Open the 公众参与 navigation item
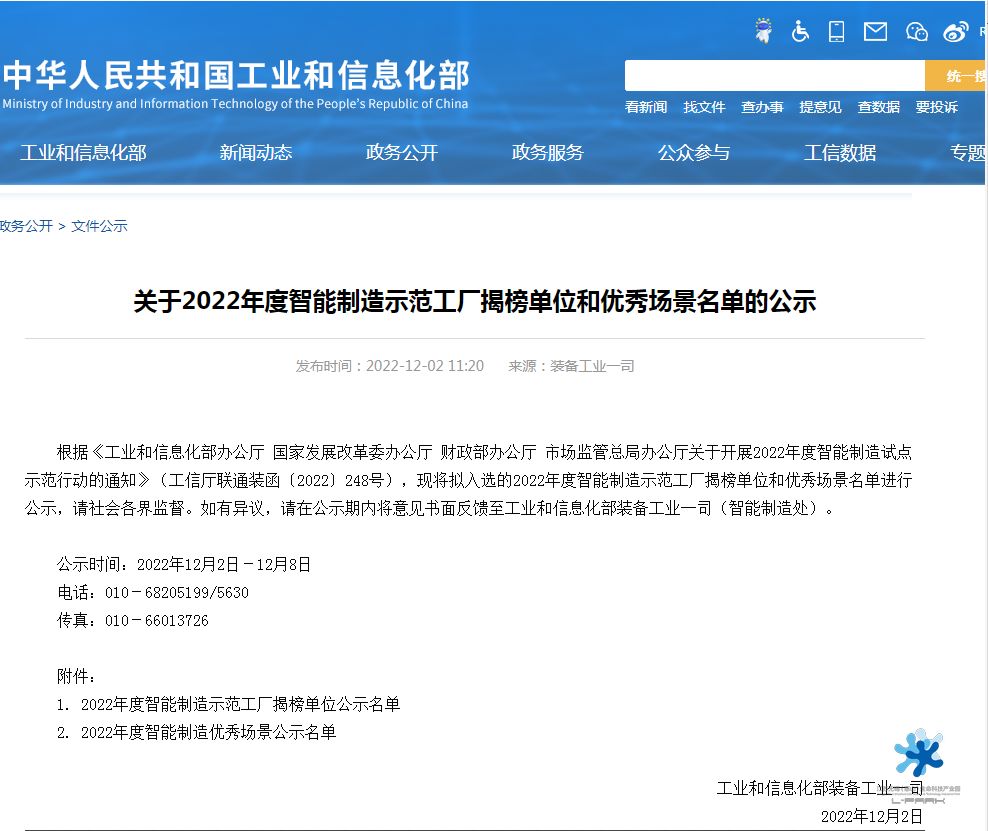This screenshot has height=831, width=988. point(694,153)
